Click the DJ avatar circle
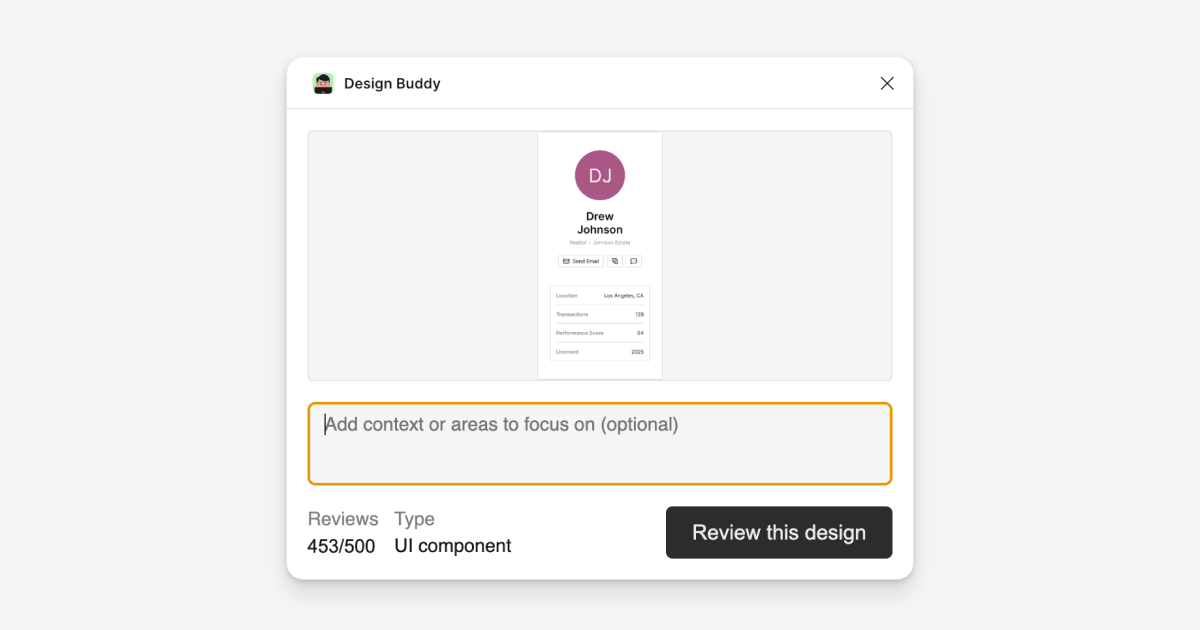The image size is (1200, 630). point(599,175)
